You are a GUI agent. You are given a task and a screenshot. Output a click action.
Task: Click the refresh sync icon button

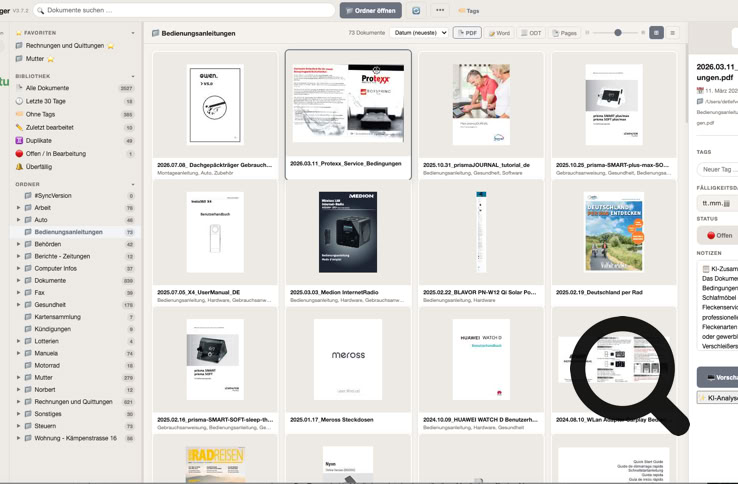pos(416,10)
